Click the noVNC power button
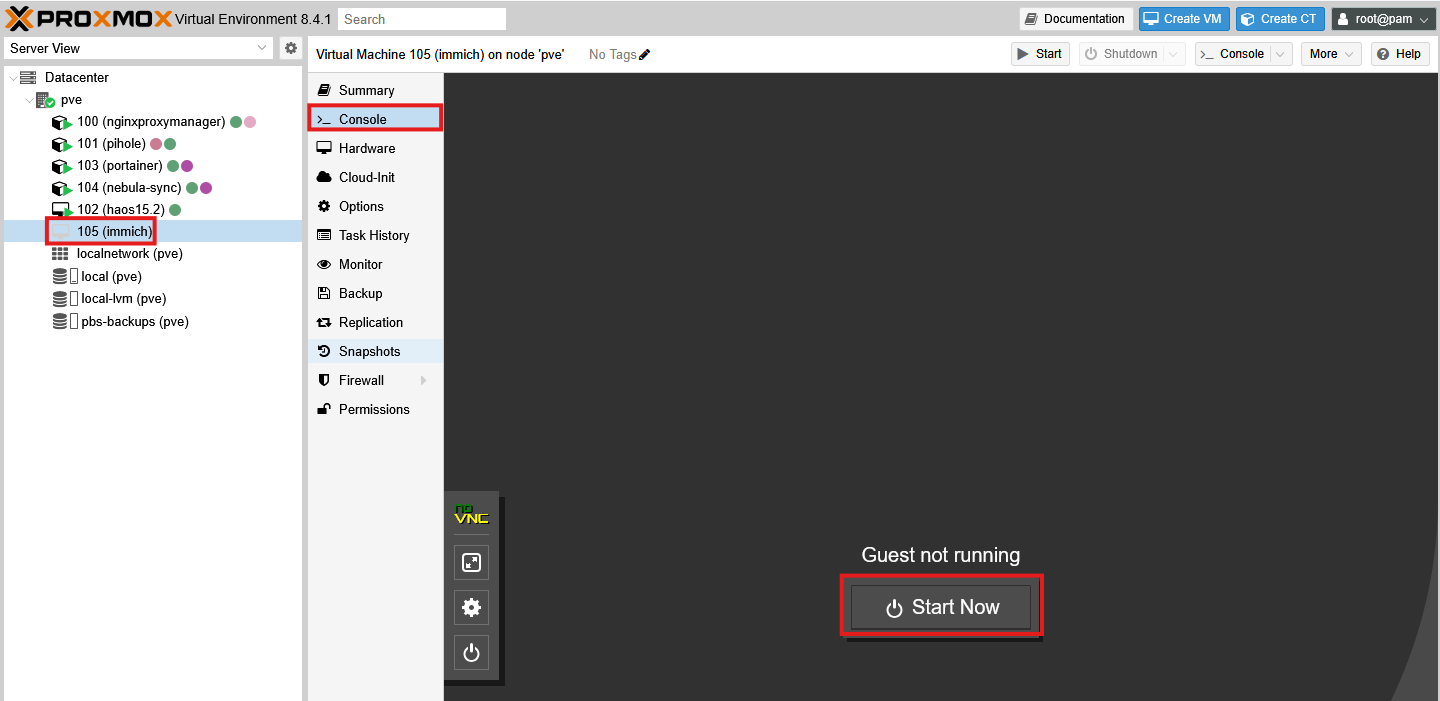Viewport: 1440px width, 701px height. pos(471,652)
